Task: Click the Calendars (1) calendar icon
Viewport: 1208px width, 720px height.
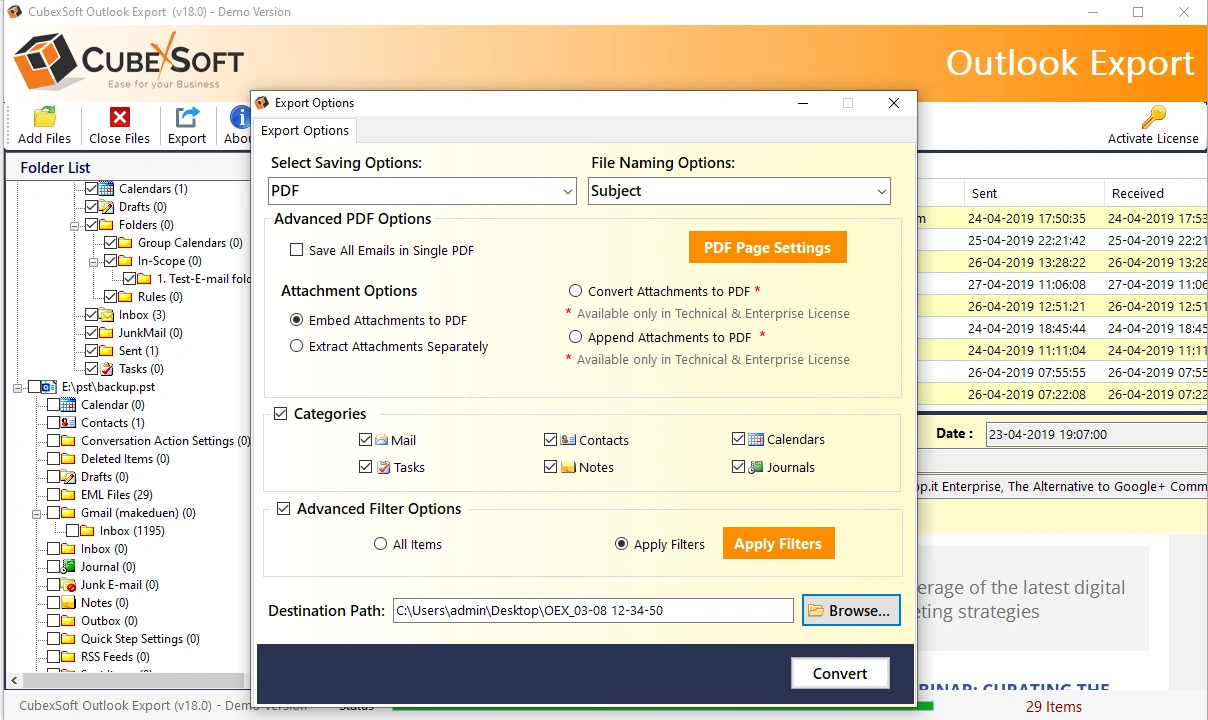Action: (107, 189)
